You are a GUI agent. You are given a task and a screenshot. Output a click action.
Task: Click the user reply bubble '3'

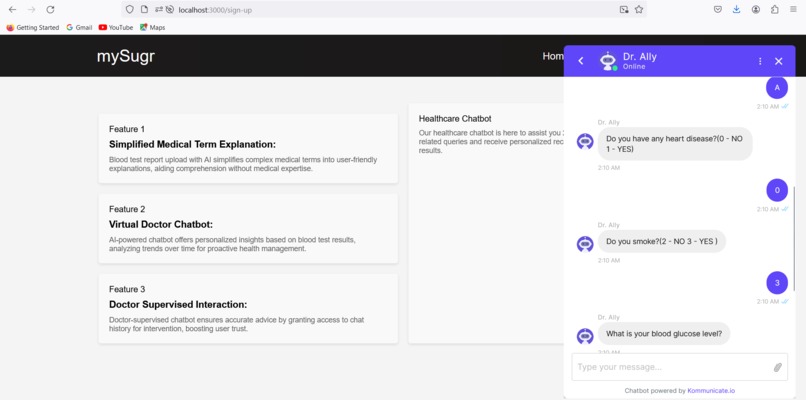[777, 282]
